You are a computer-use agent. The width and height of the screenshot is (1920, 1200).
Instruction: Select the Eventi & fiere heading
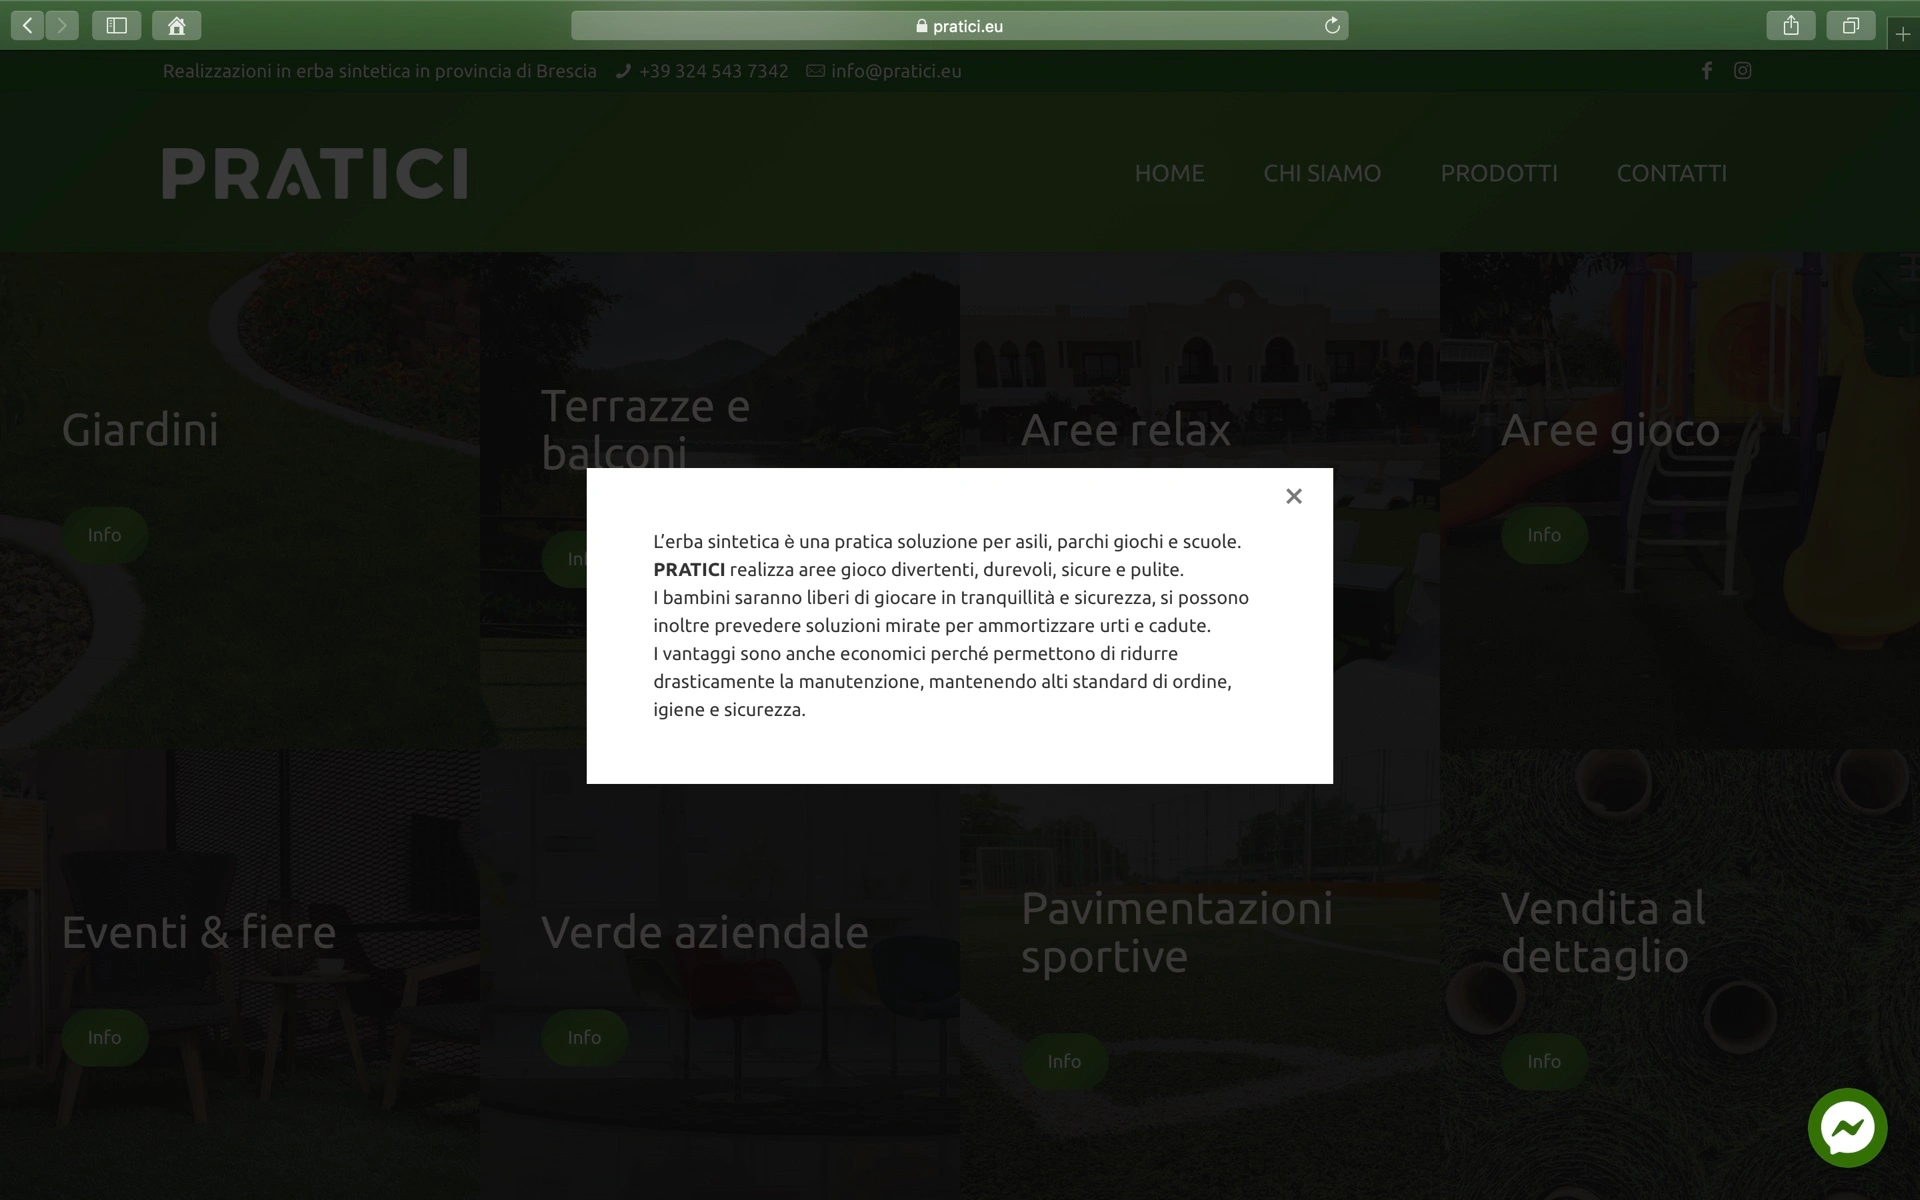[198, 932]
